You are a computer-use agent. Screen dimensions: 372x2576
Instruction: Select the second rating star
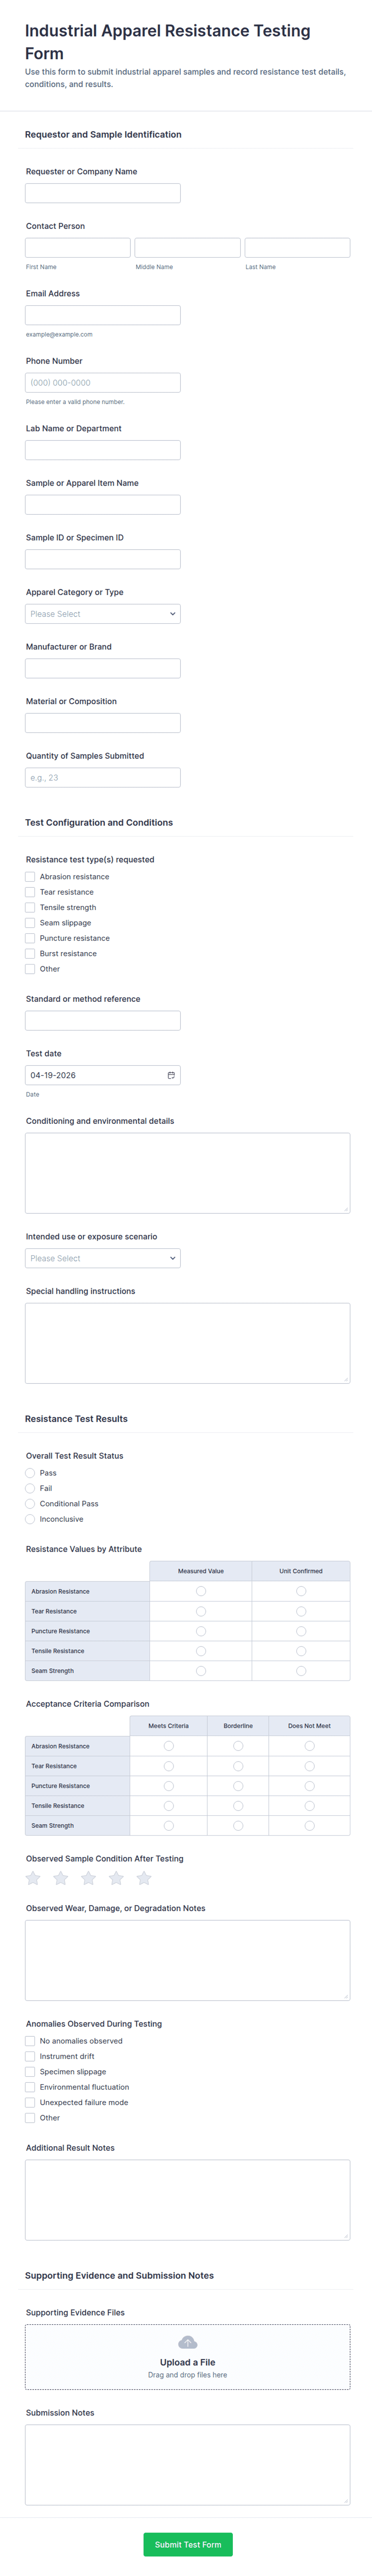pos(61,1878)
